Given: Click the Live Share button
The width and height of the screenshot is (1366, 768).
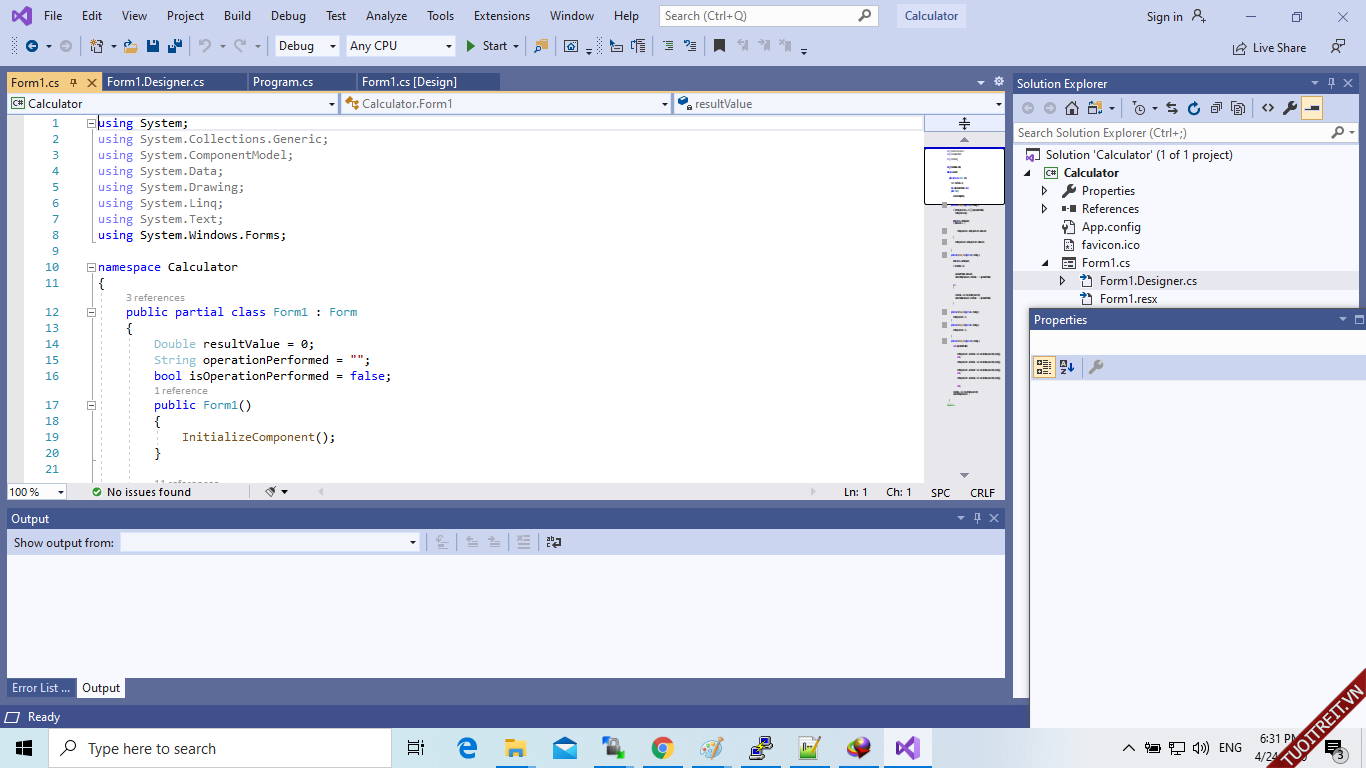Looking at the screenshot, I should [x=1269, y=47].
